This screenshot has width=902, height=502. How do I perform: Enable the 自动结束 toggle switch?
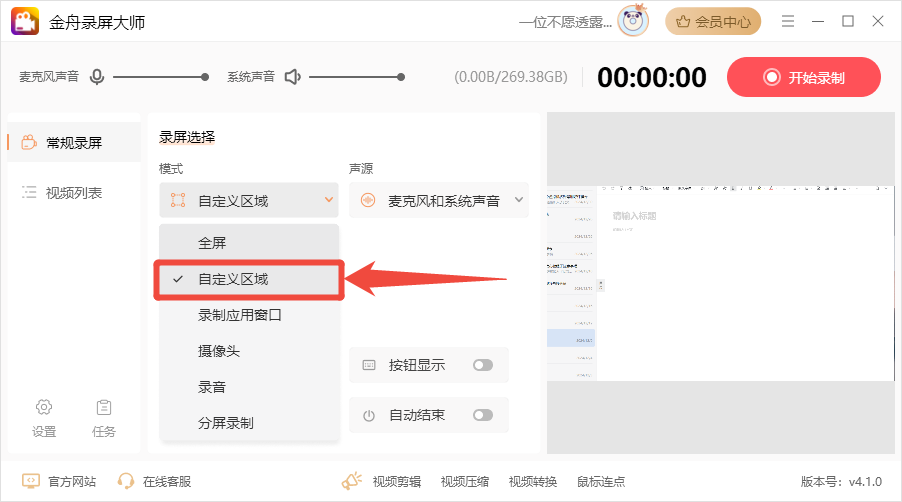(x=483, y=415)
